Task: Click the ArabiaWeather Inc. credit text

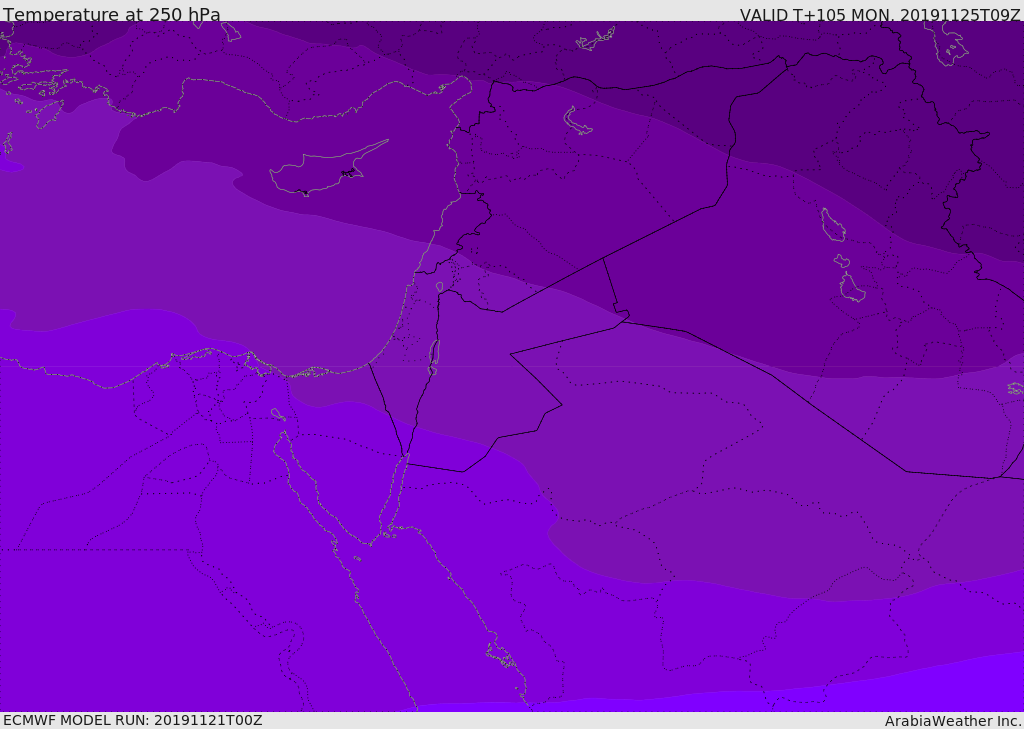Action: tap(953, 721)
